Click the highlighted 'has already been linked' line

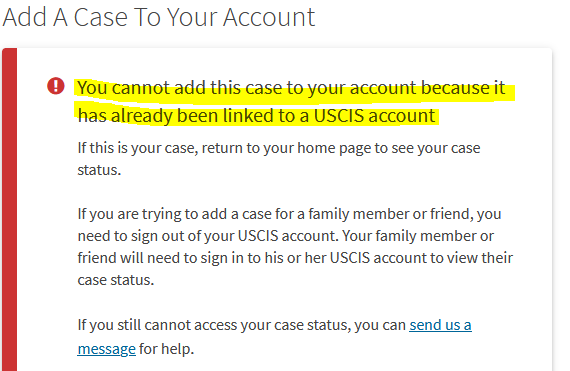tap(256, 116)
